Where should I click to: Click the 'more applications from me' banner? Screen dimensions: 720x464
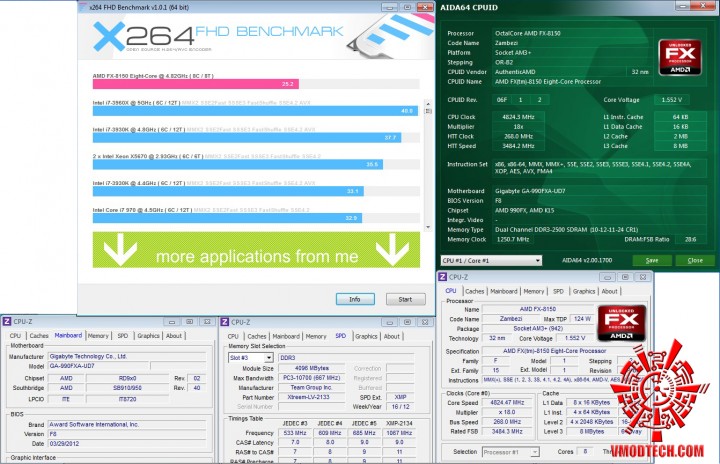point(256,250)
